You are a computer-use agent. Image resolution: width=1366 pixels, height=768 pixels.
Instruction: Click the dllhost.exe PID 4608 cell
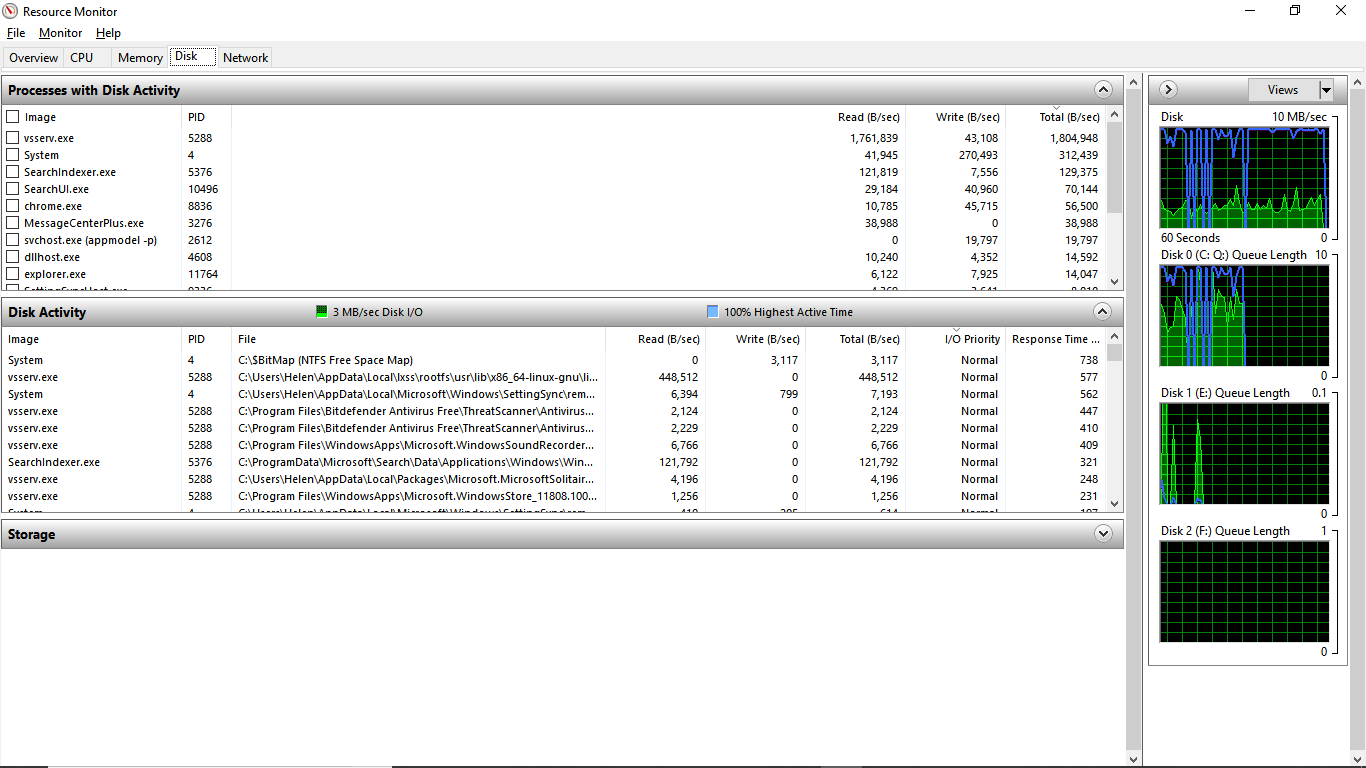click(x=200, y=257)
